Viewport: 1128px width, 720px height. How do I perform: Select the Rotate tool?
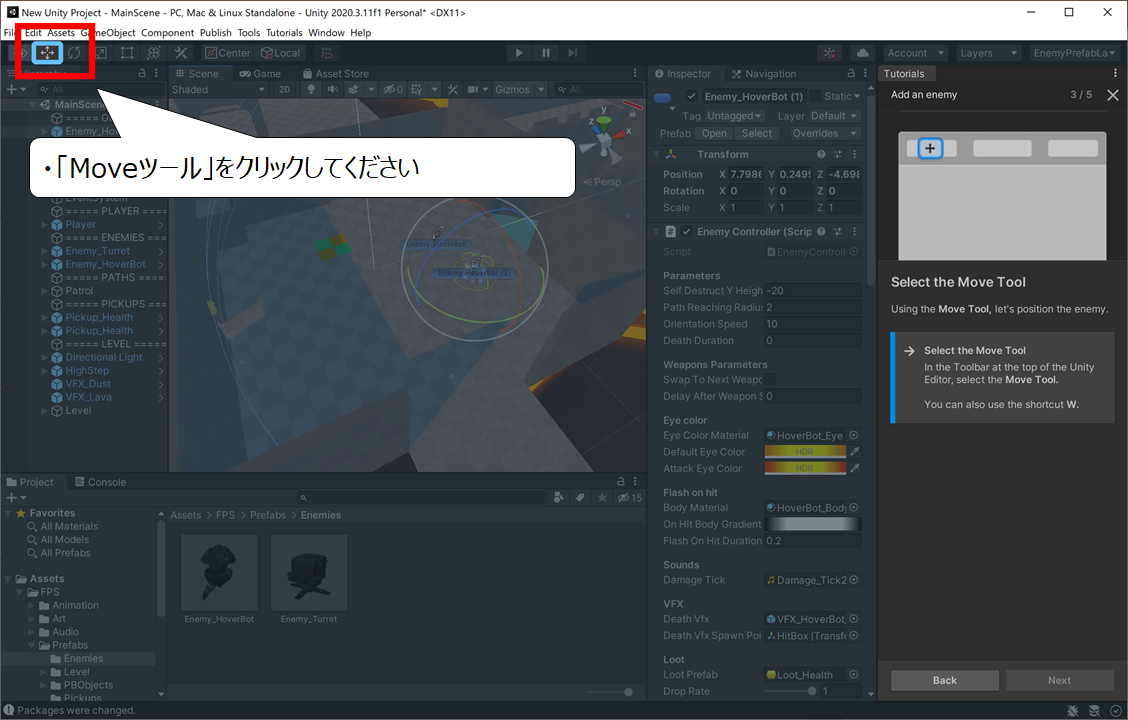click(x=74, y=53)
